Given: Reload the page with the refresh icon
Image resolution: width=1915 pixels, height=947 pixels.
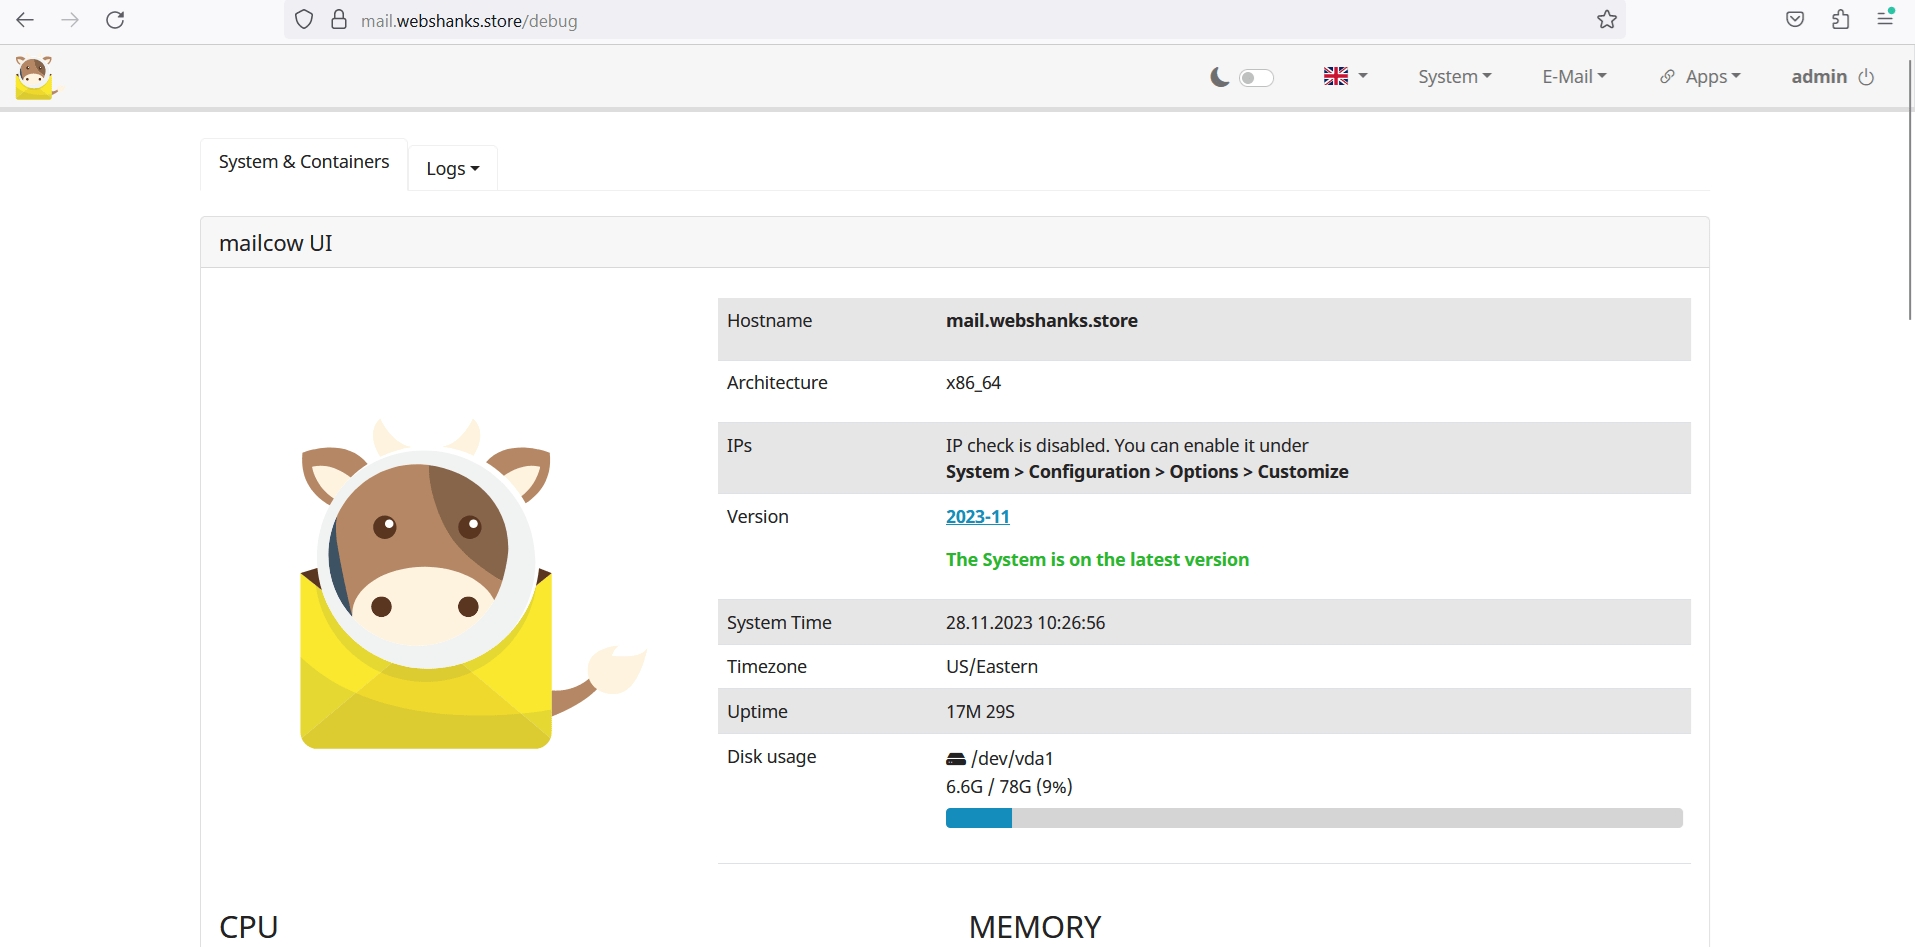Looking at the screenshot, I should click(115, 20).
